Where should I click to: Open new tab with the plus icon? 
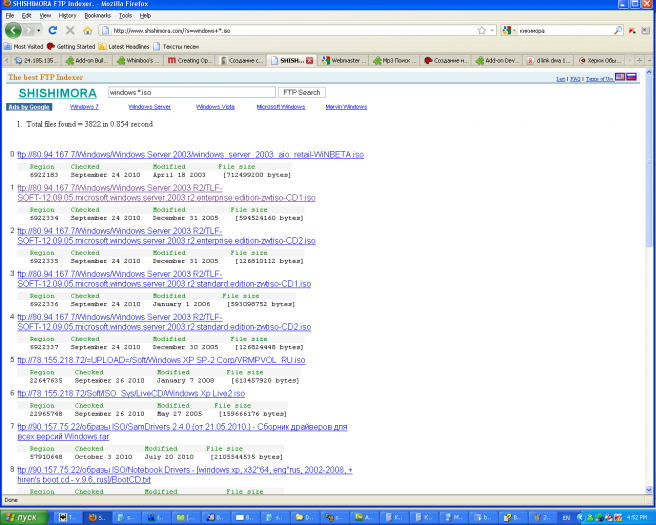[x=639, y=61]
